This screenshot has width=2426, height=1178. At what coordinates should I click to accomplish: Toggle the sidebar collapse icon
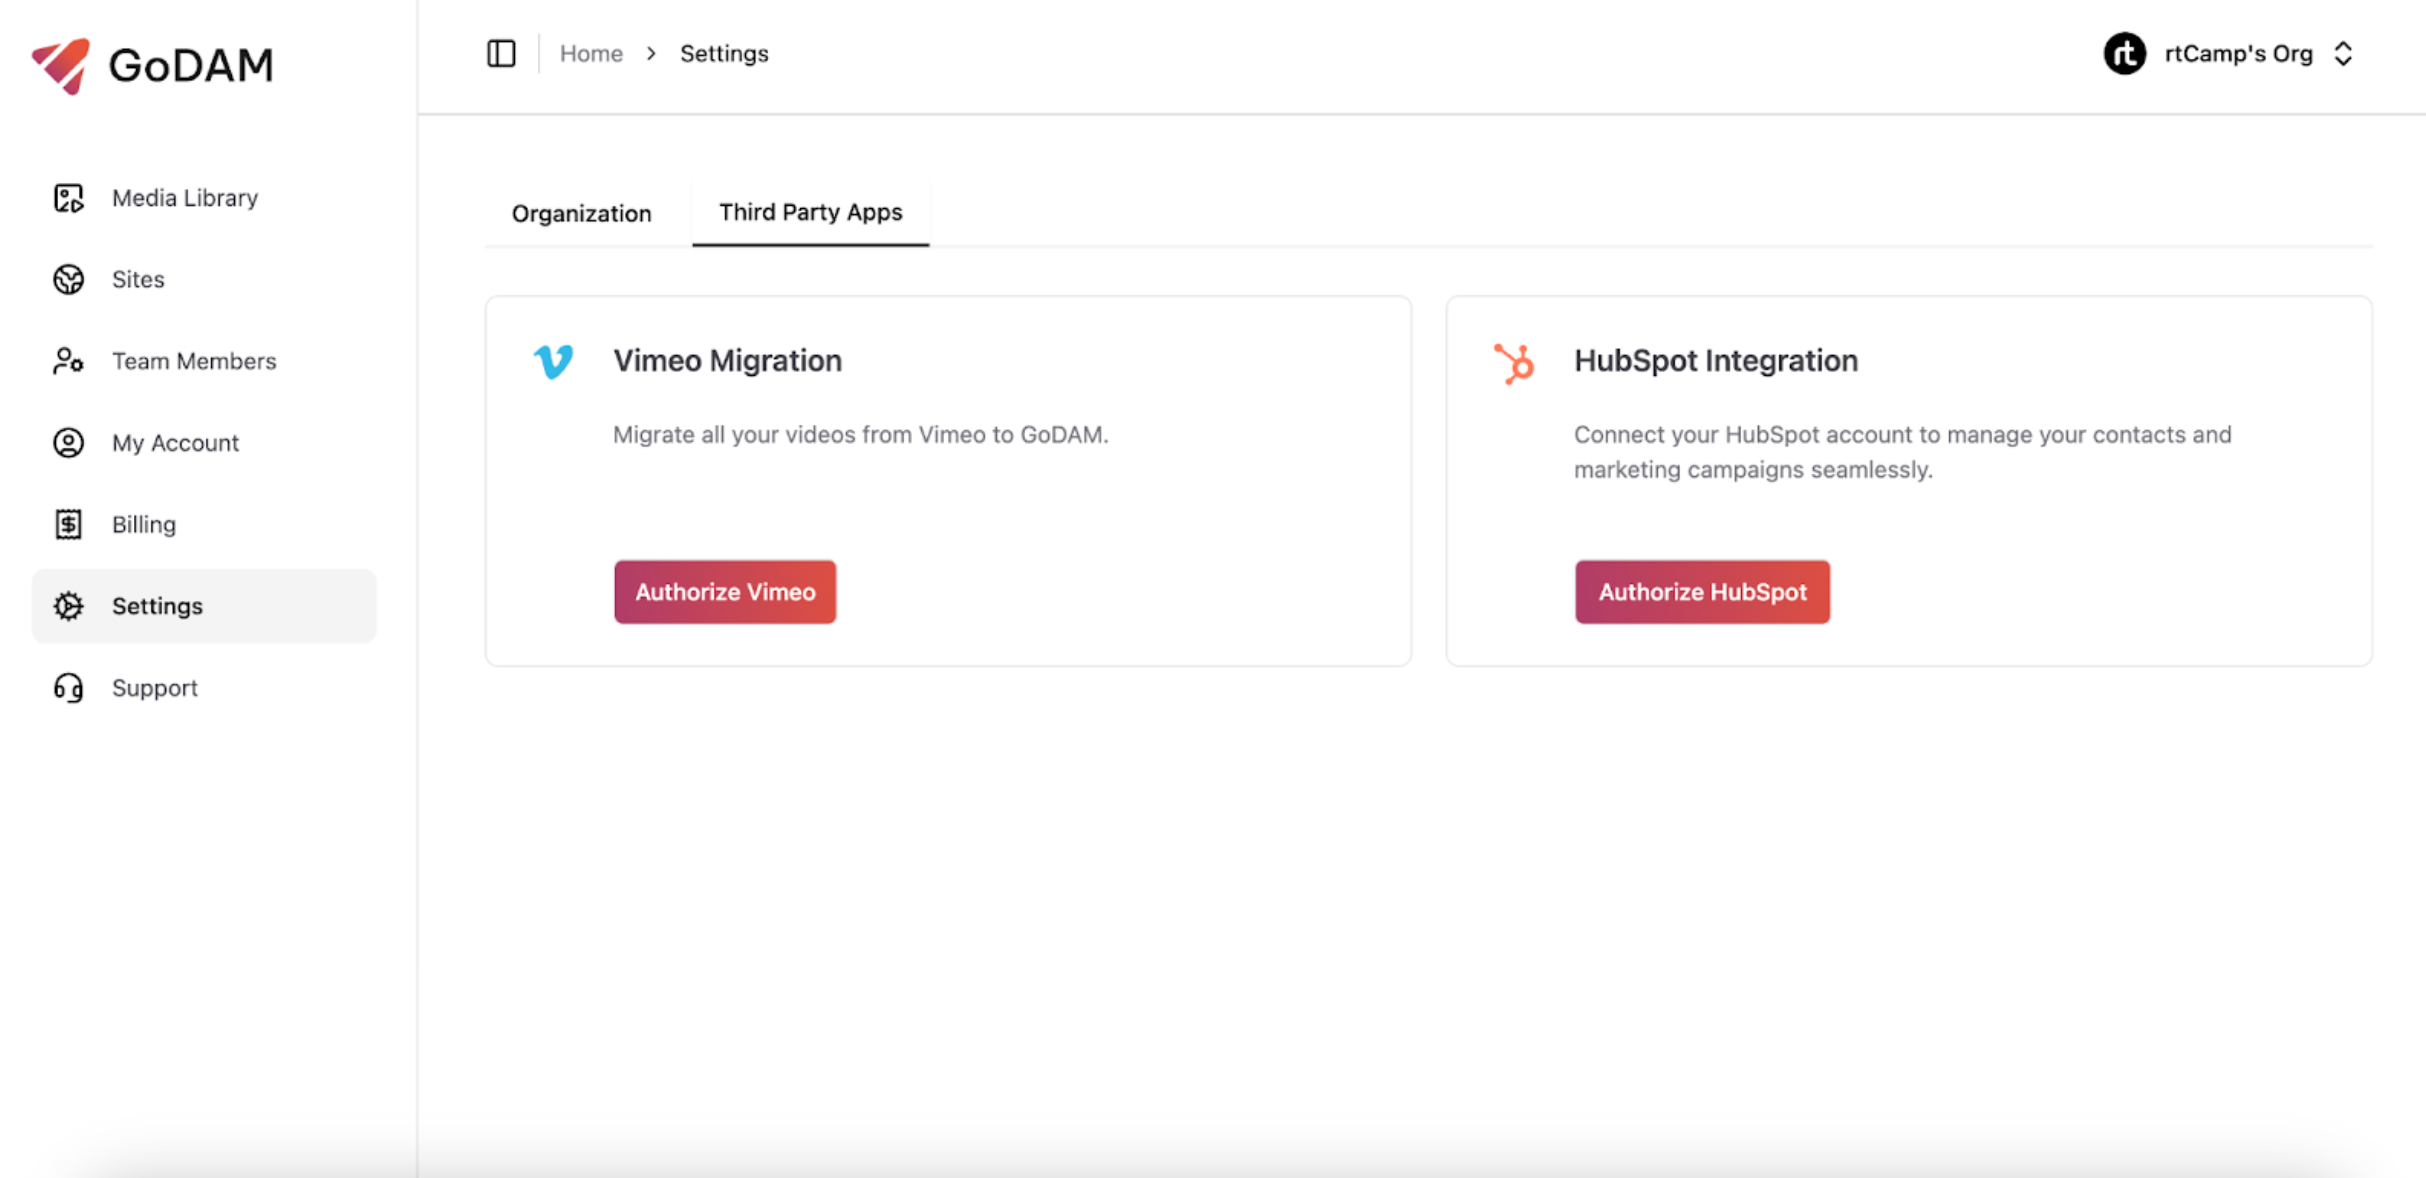(501, 53)
